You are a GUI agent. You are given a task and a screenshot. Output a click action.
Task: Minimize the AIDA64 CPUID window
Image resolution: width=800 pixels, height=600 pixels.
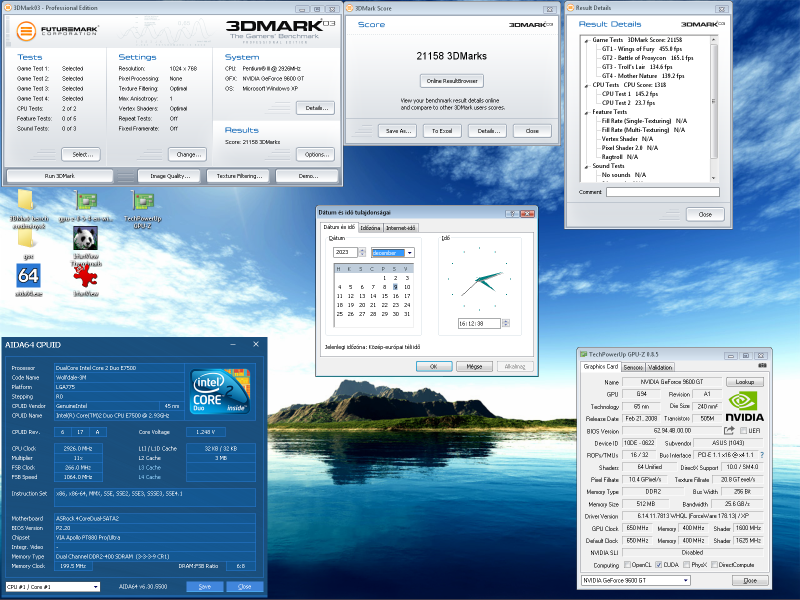tap(233, 345)
